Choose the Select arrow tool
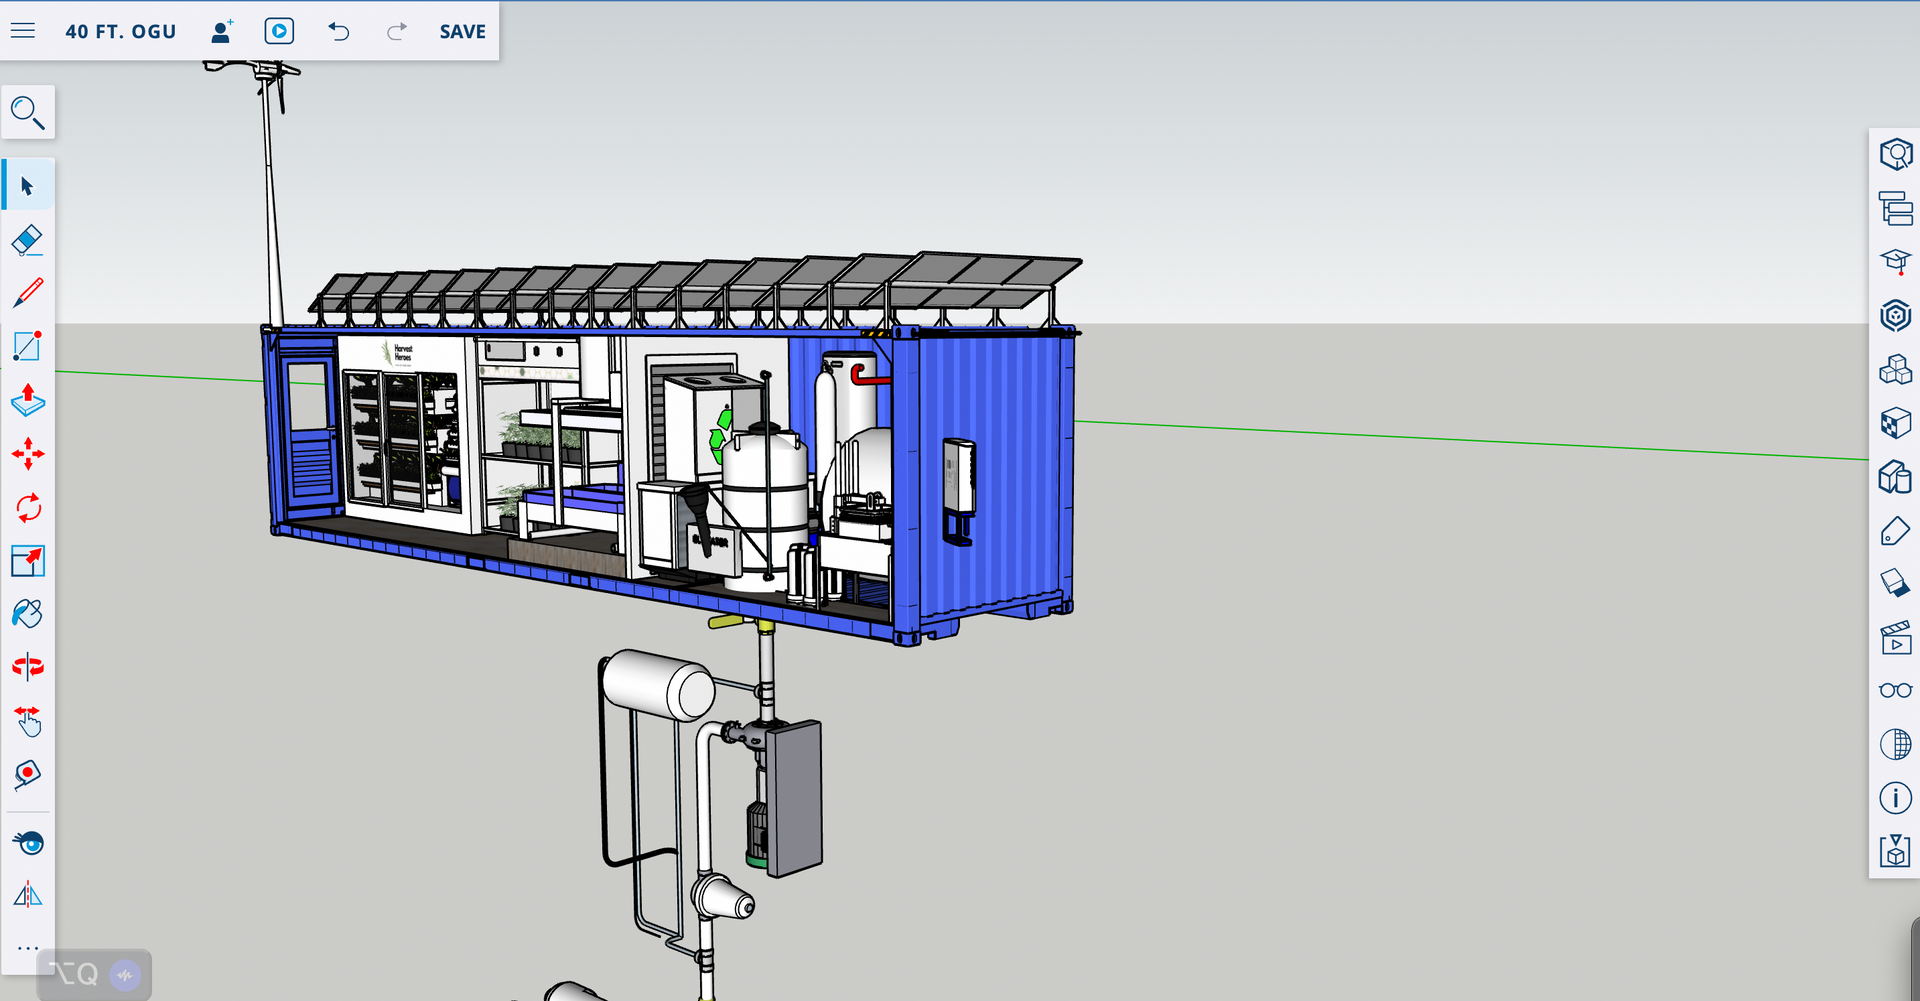Viewport: 1920px width, 1001px height. coord(28,186)
